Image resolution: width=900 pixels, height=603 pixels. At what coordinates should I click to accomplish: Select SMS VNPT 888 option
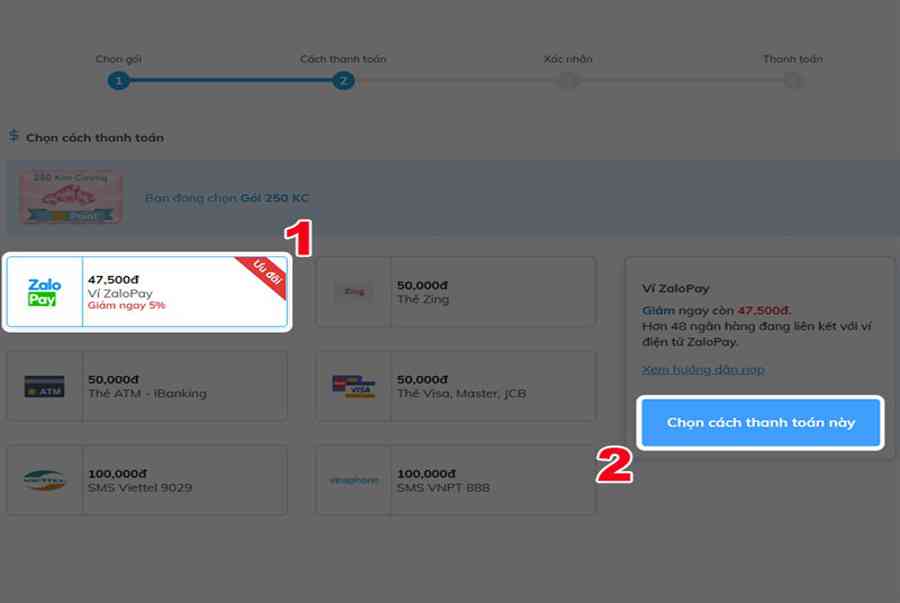(x=456, y=480)
